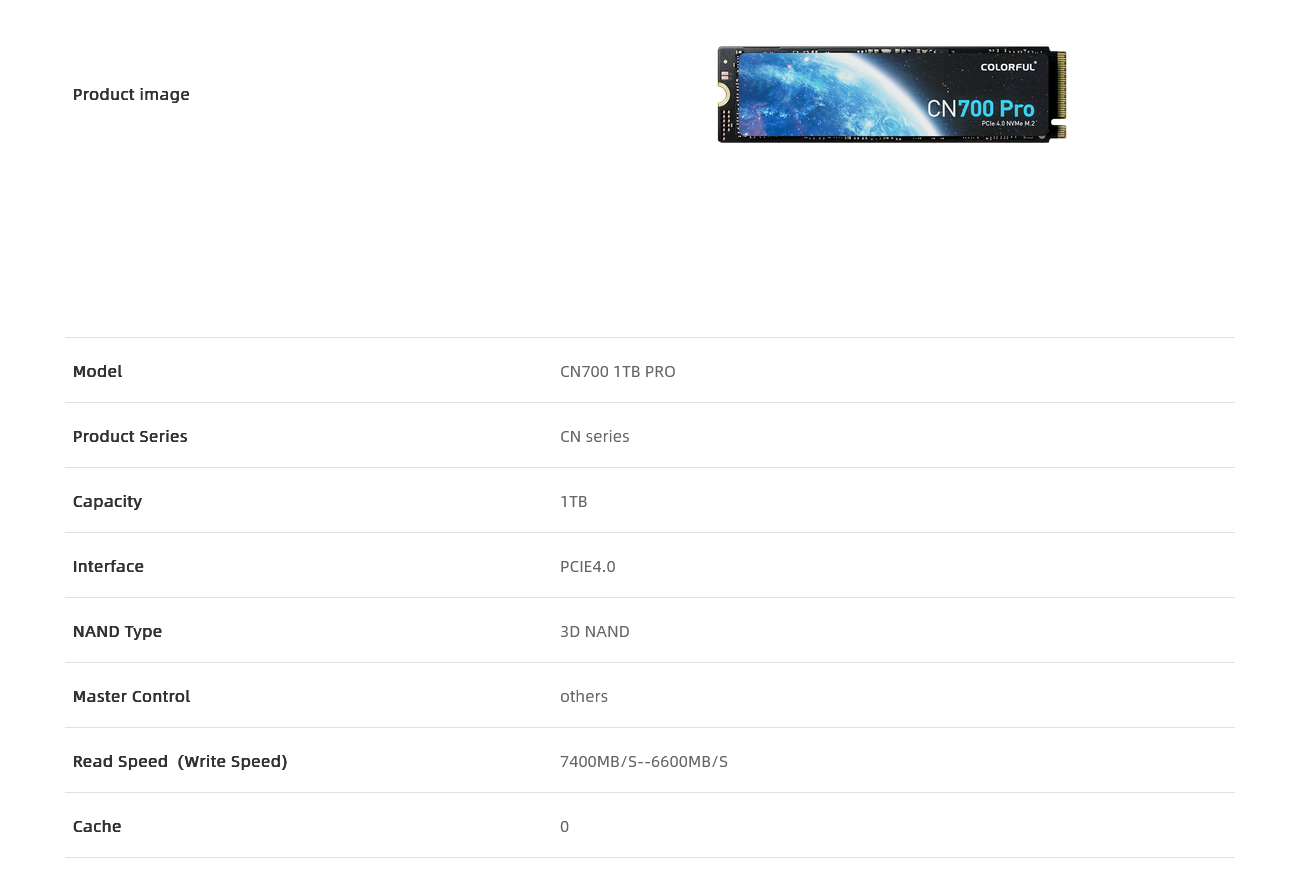Image resolution: width=1299 pixels, height=886 pixels.
Task: Click the Cache value 0
Action: (565, 826)
